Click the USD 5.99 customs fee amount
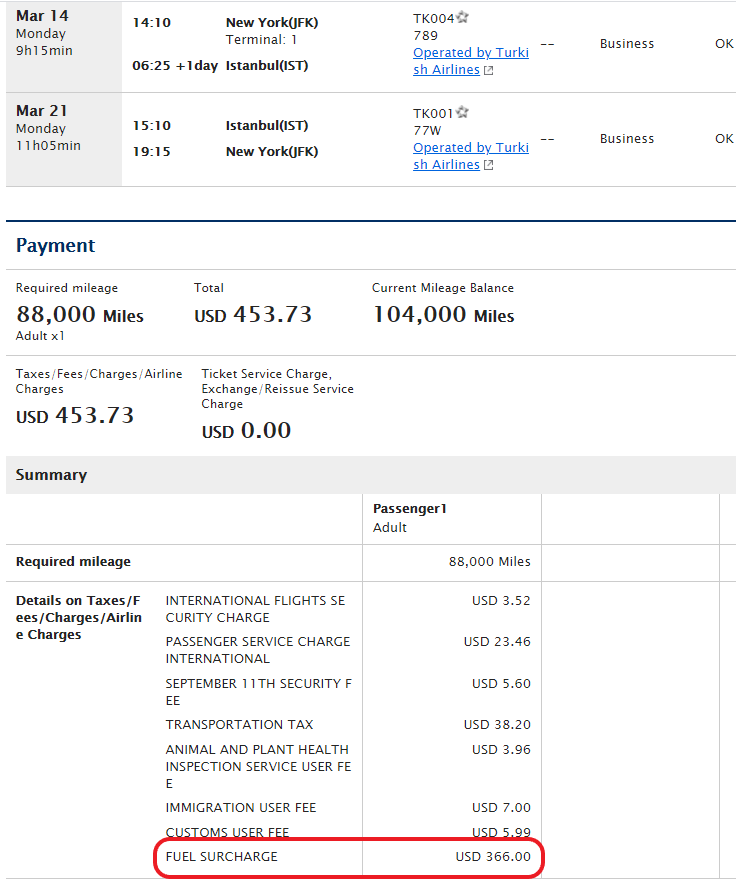736x883 pixels. 501,832
